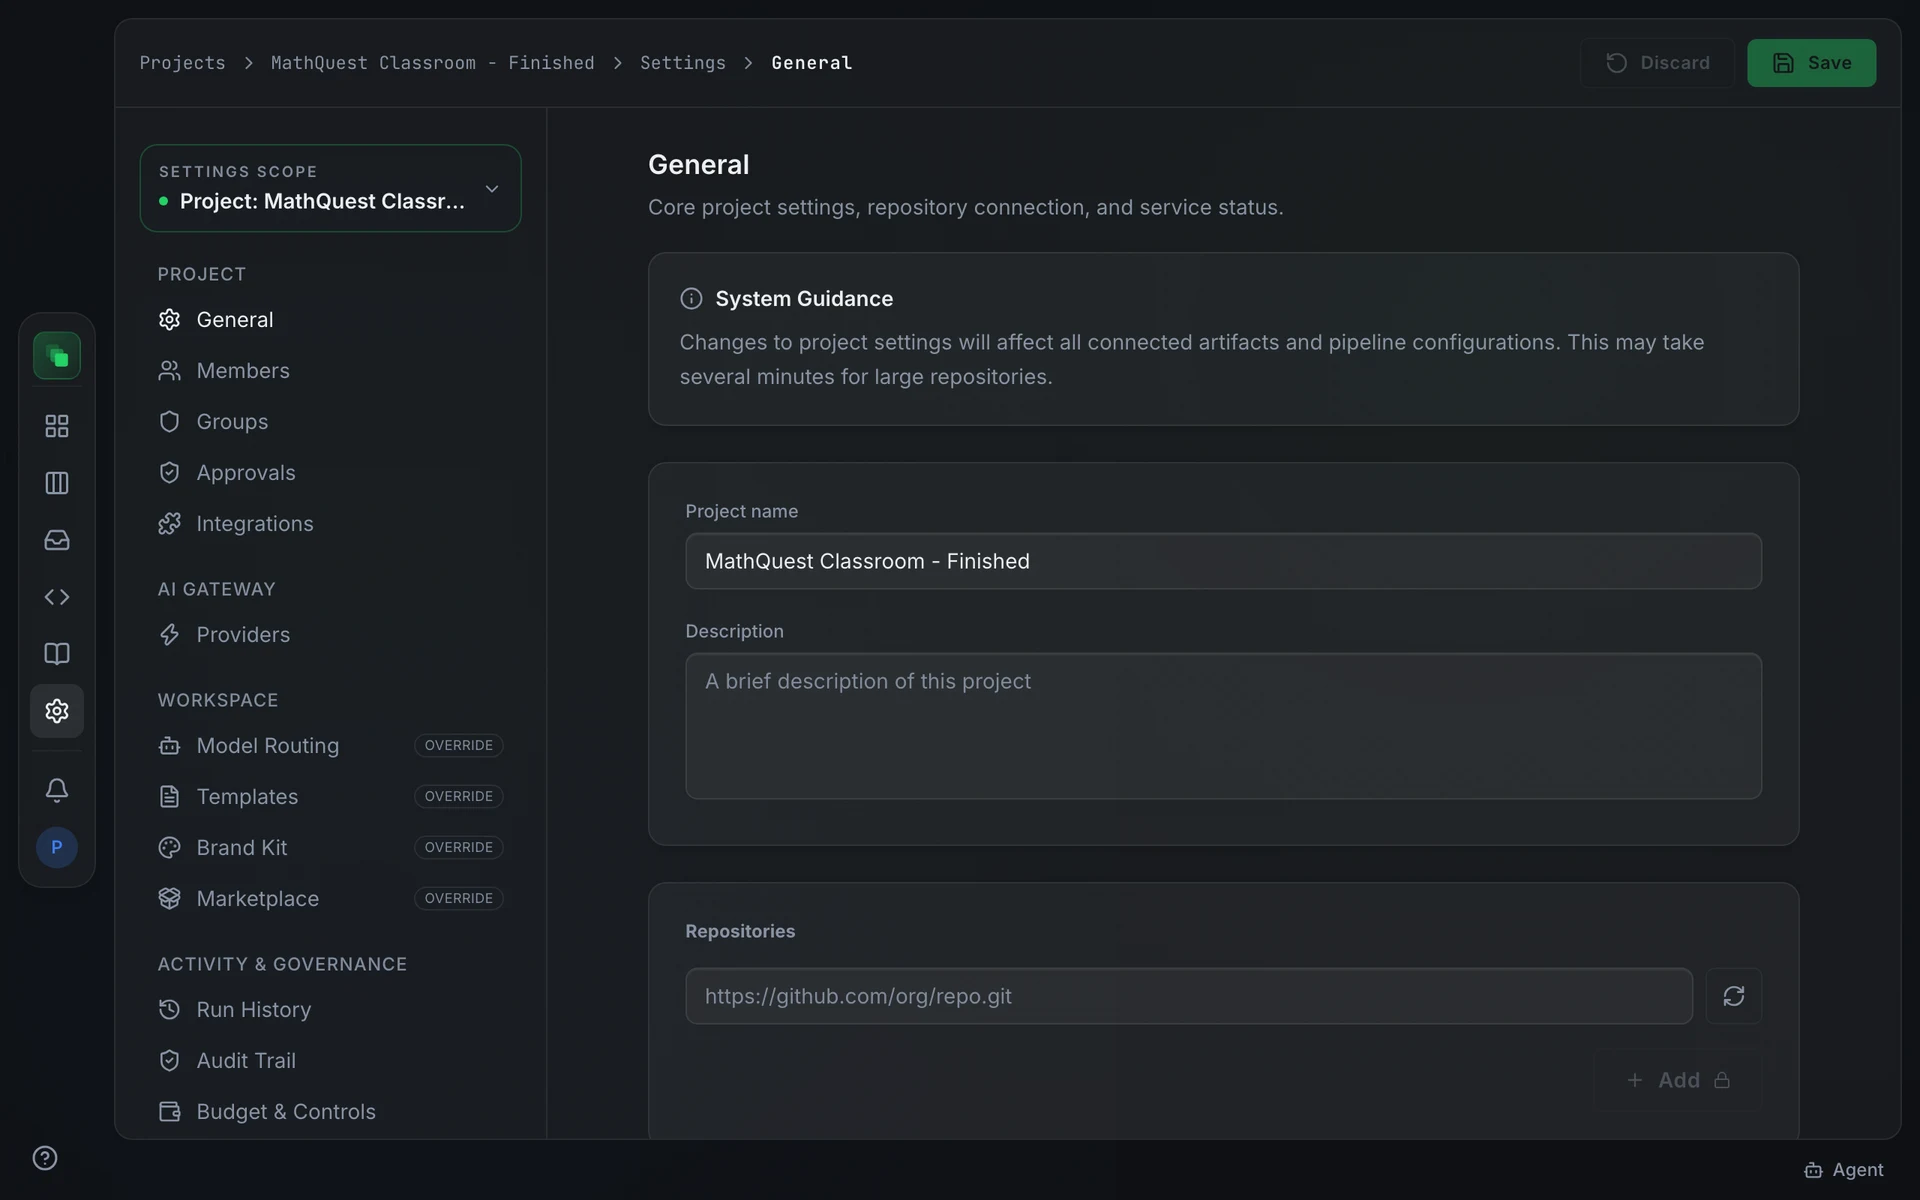Open Groups settings page
The height and width of the screenshot is (1200, 1920).
(x=330, y=422)
